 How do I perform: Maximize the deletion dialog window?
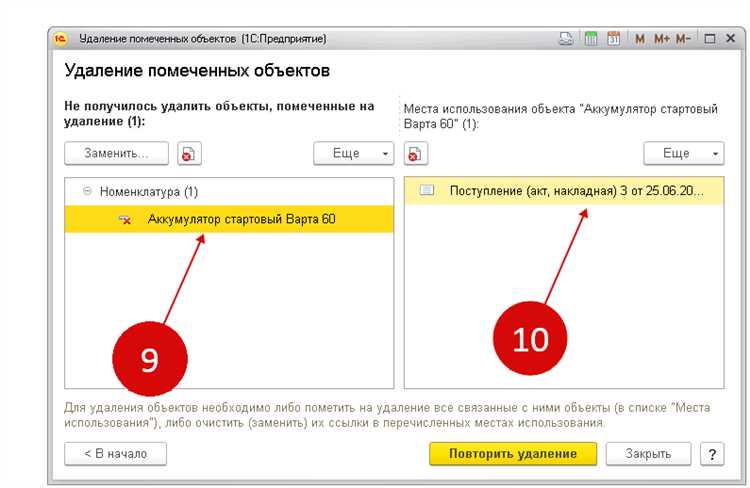(710, 39)
